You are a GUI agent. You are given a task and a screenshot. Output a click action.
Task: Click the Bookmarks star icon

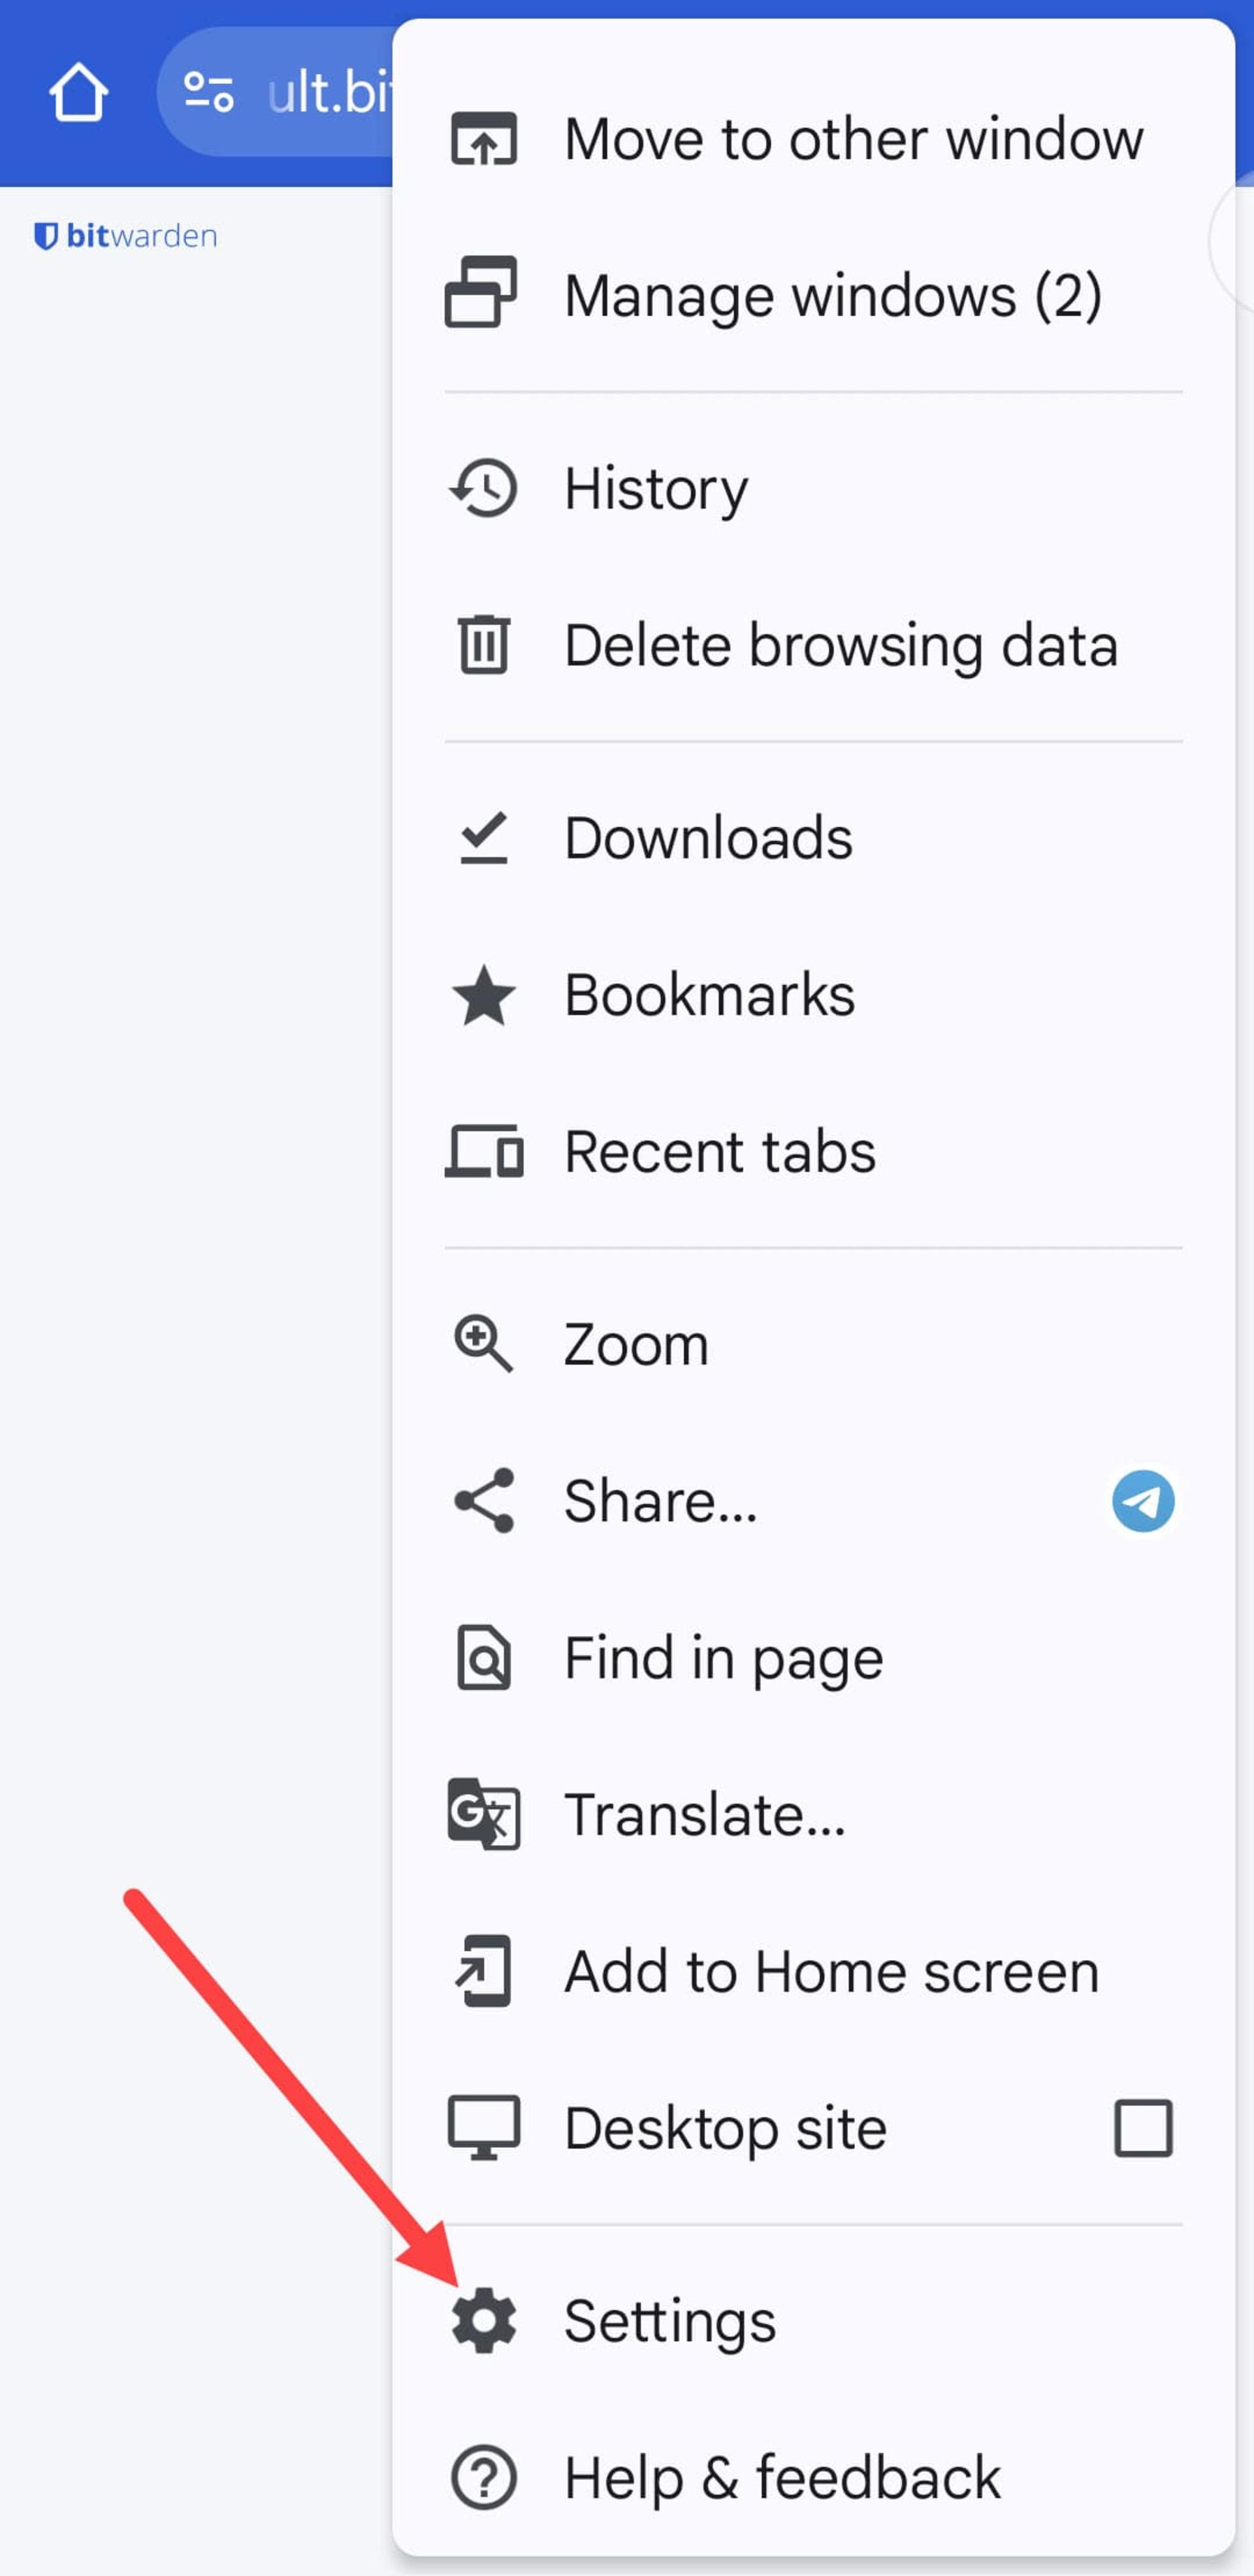pos(483,995)
